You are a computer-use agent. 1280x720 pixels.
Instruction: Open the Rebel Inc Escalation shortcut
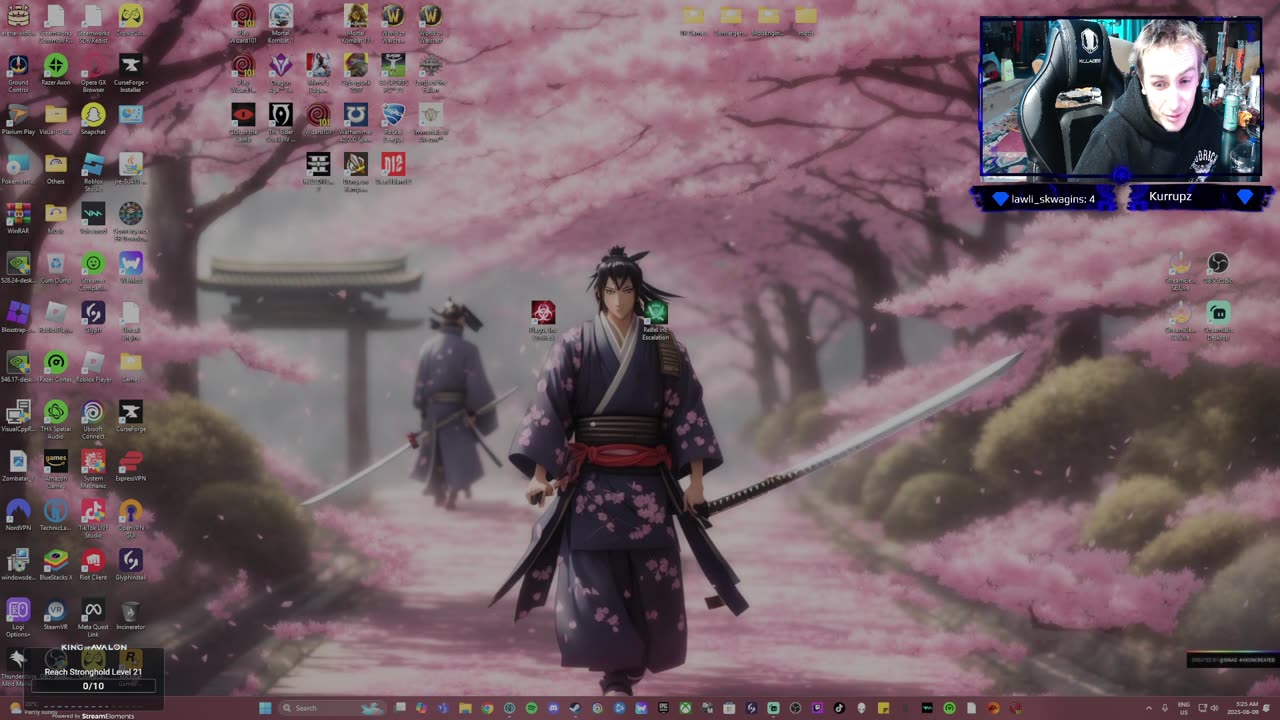tap(656, 320)
